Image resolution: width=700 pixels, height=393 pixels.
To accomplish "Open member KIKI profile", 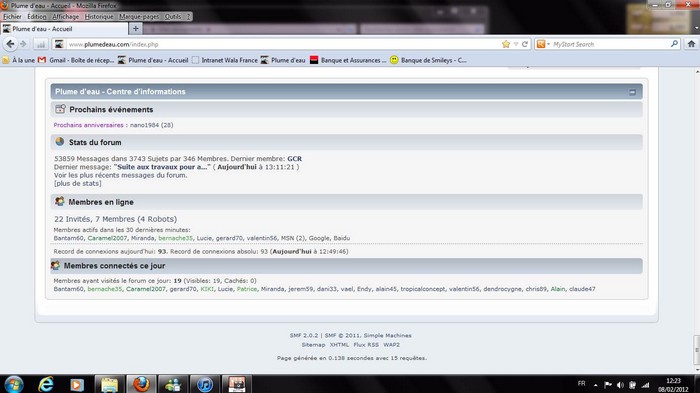I will (207, 289).
